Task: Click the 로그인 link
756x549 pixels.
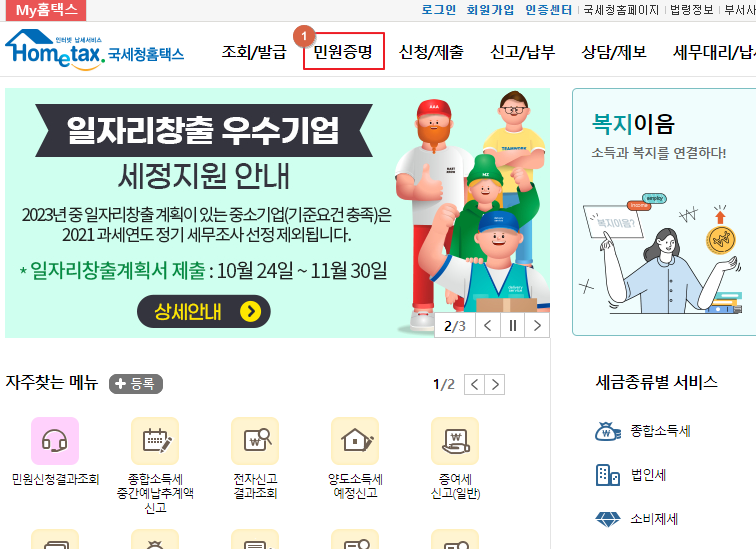Action: tap(438, 10)
